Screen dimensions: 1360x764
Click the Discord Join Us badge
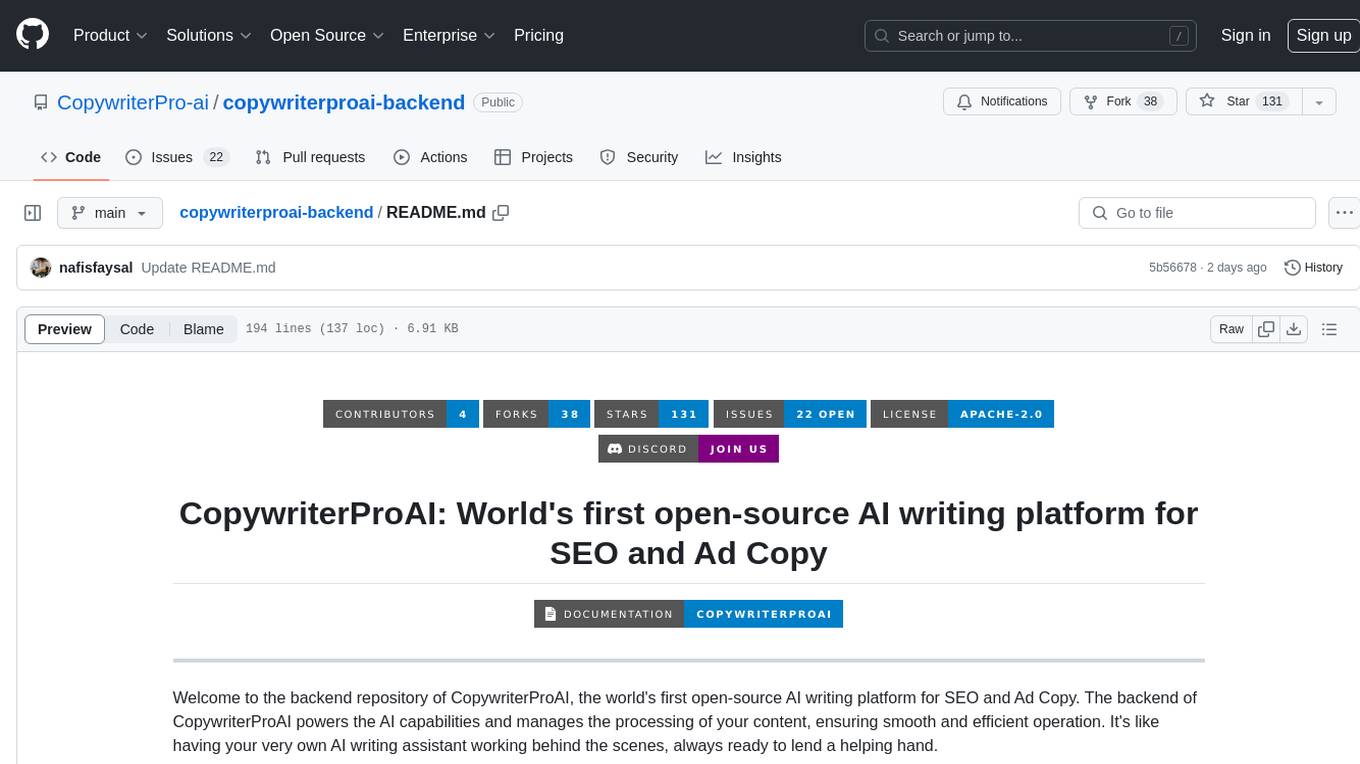point(688,449)
